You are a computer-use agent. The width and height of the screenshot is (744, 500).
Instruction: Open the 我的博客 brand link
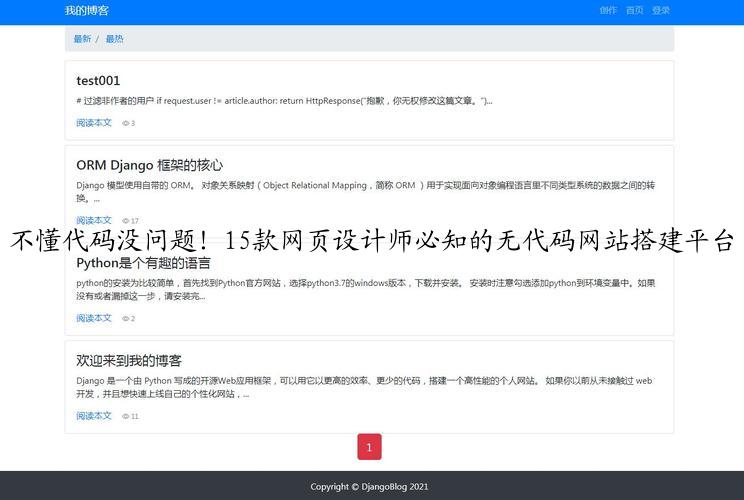(x=87, y=10)
